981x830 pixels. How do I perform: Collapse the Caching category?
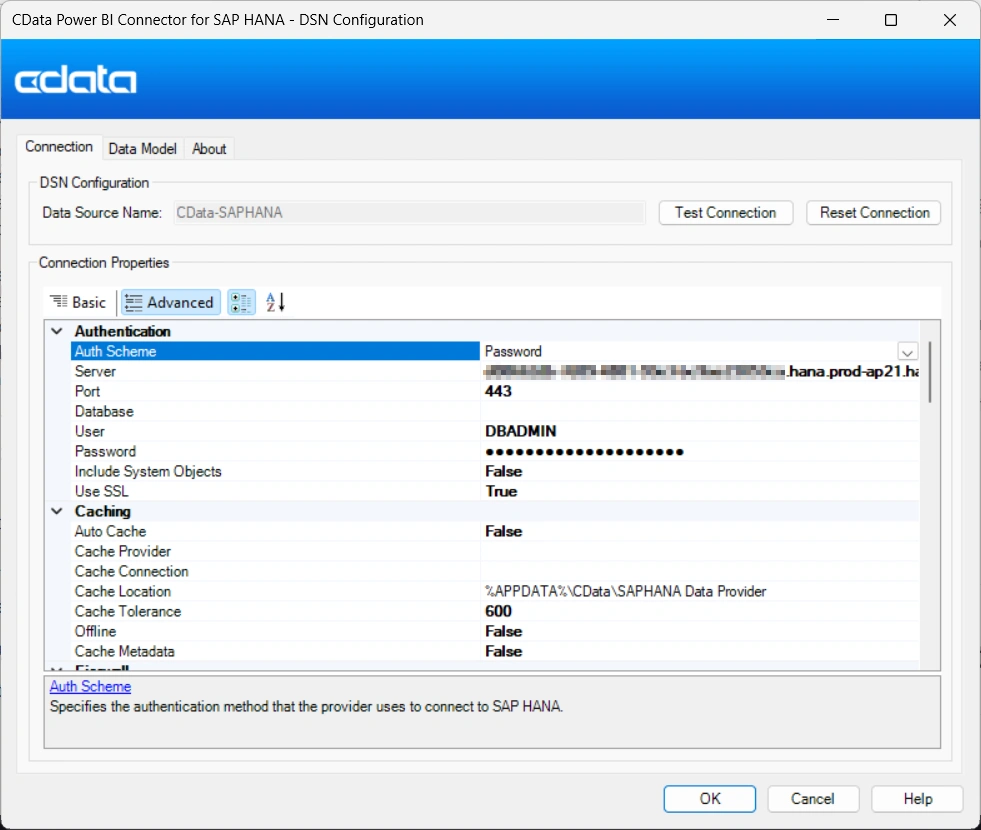click(x=57, y=512)
